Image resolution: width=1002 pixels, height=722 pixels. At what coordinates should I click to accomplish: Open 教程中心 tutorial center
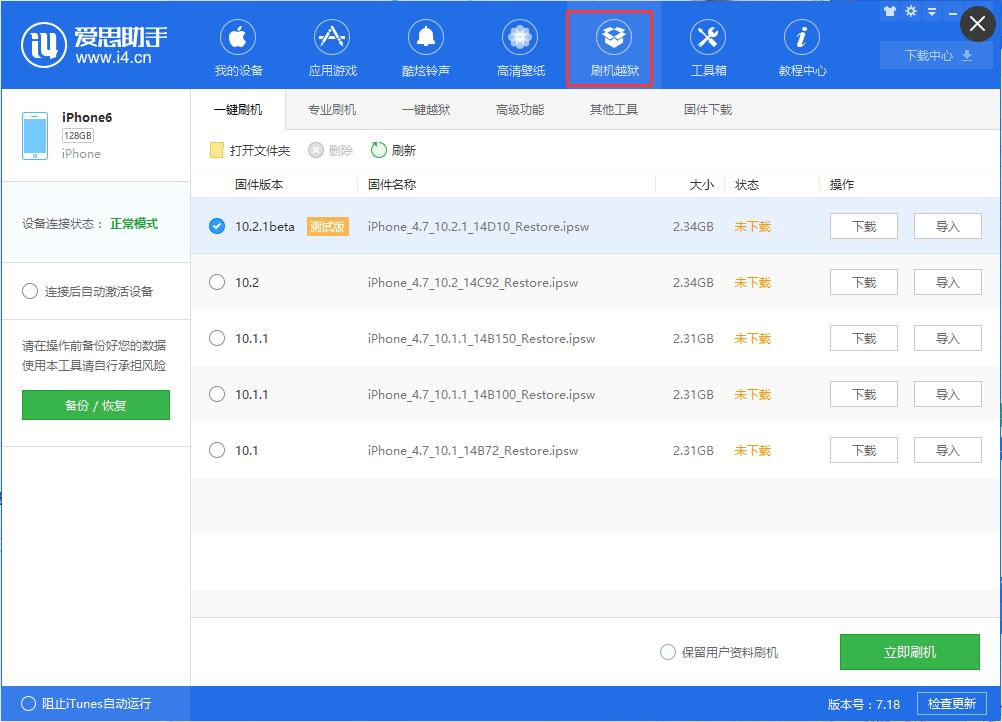click(800, 47)
